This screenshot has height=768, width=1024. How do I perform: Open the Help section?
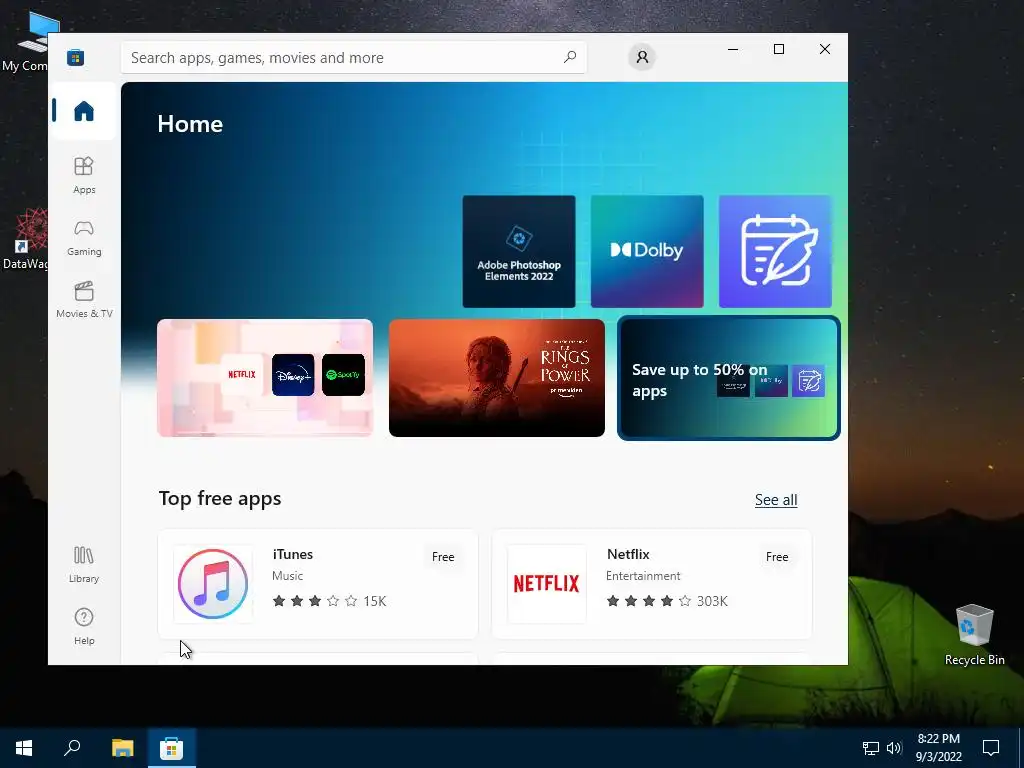tap(84, 626)
